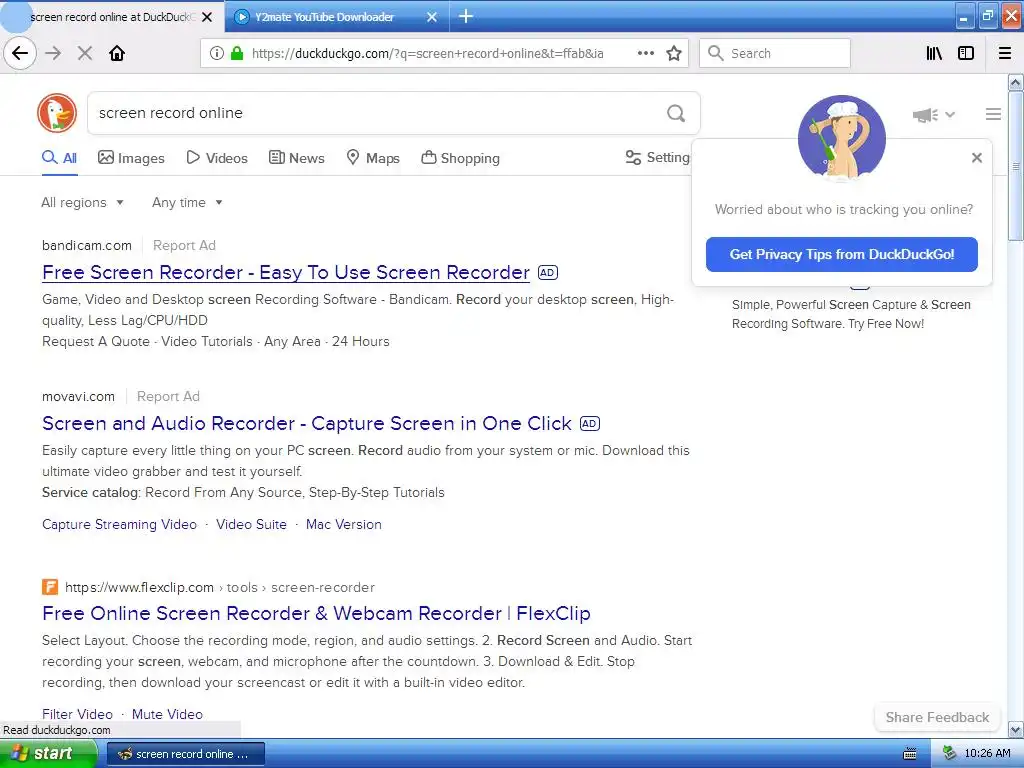
Task: Click the vertical scrollbar up arrow
Action: tap(1016, 82)
